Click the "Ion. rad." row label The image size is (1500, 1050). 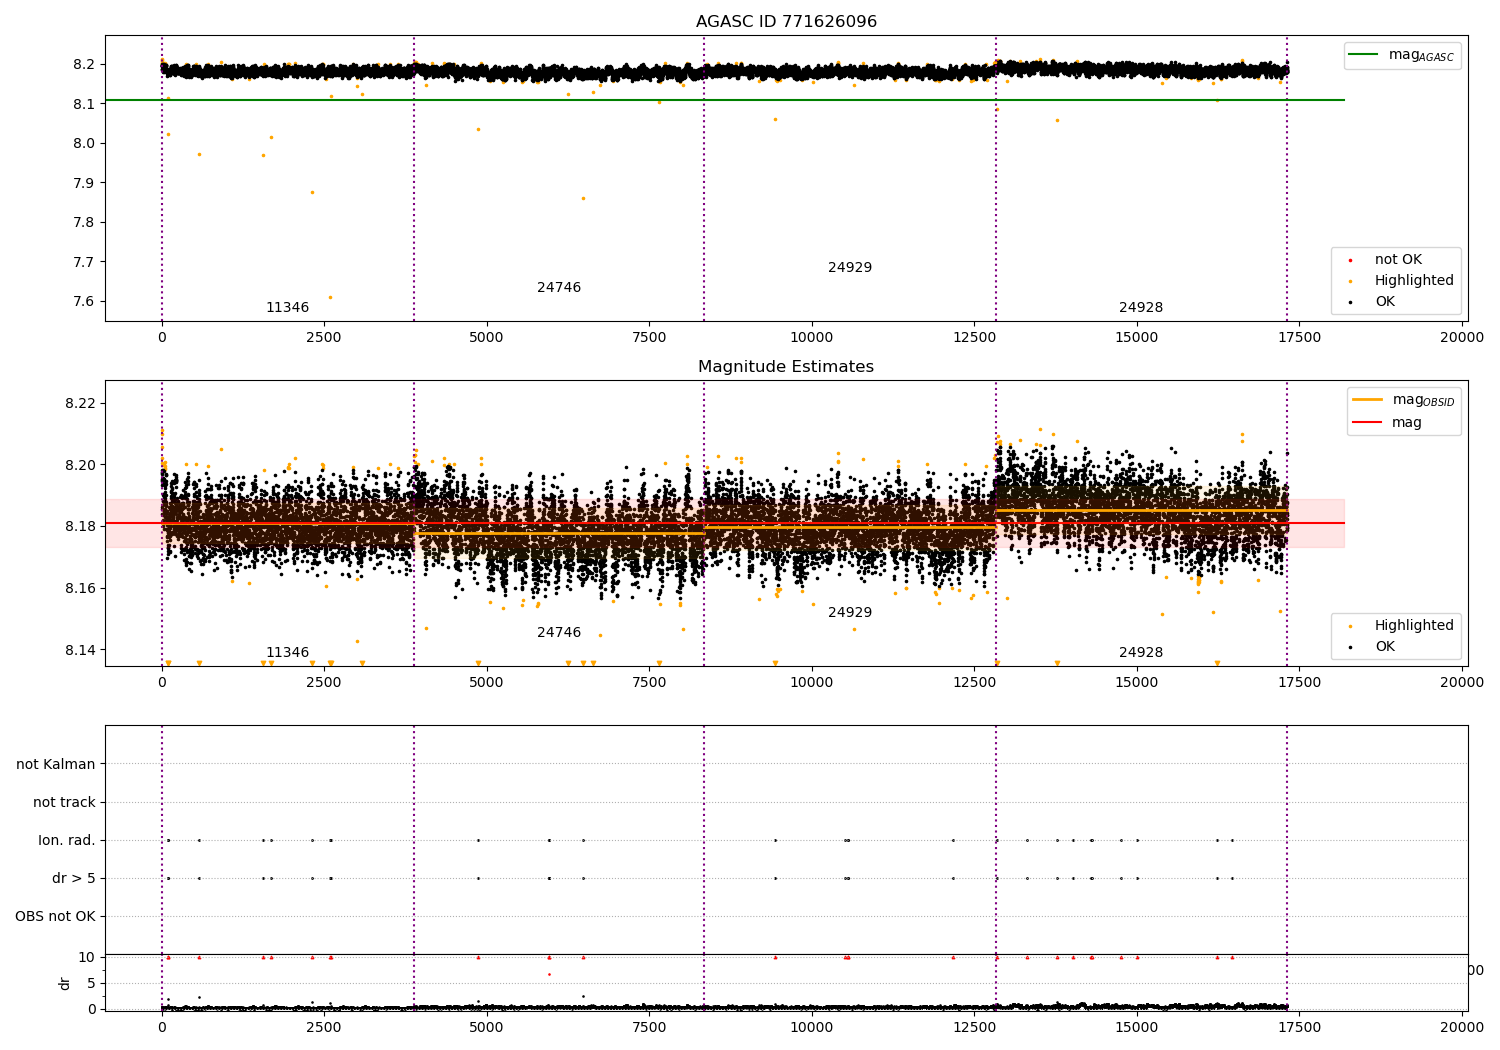click(x=67, y=841)
